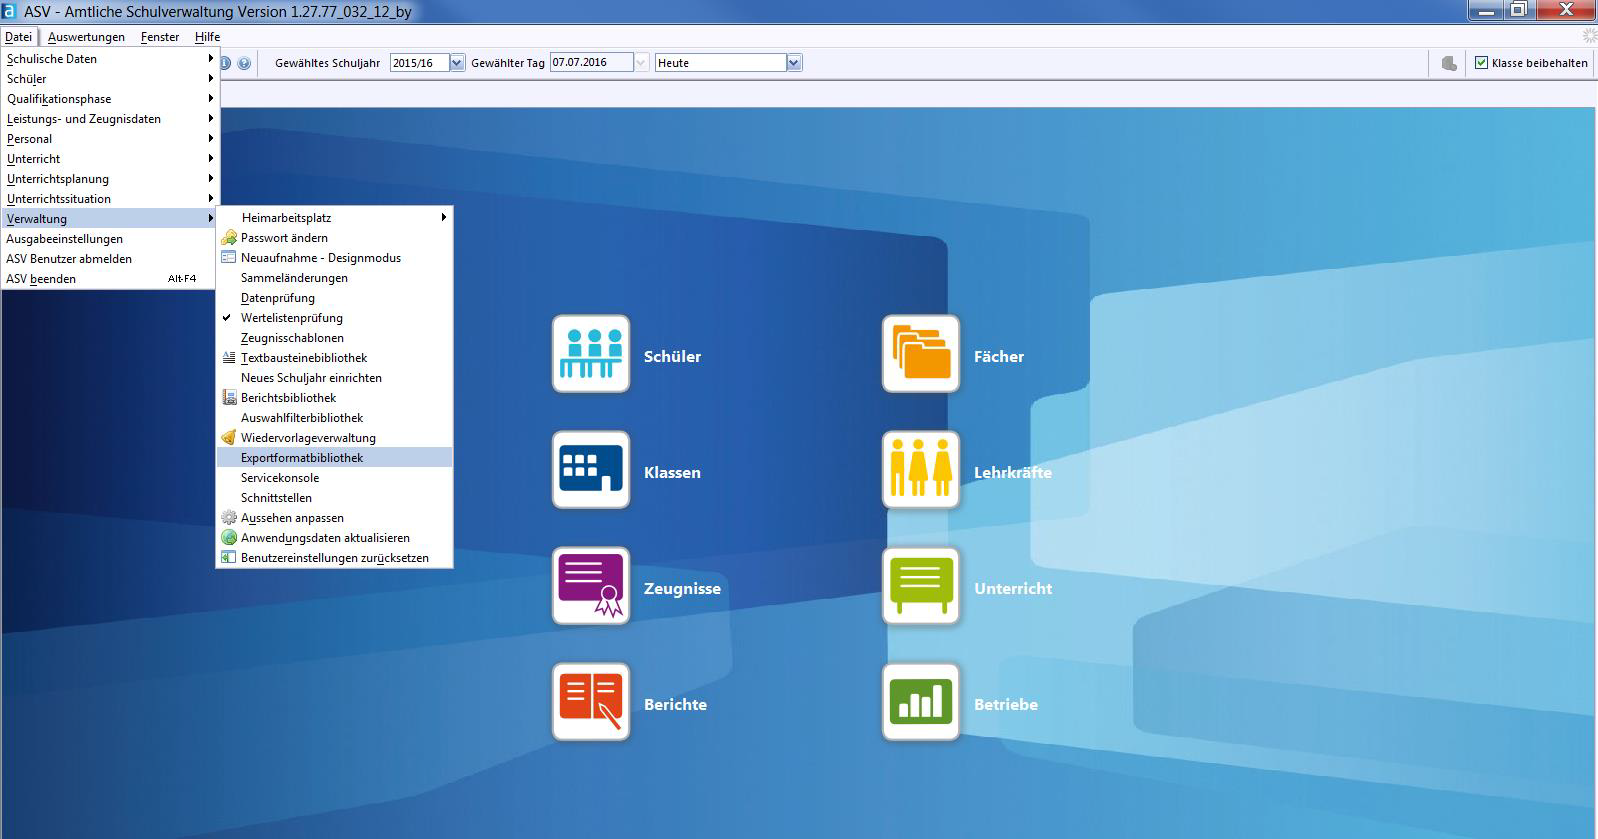Click the question mark help icon
Screen dimensions: 1598x839
[244, 63]
